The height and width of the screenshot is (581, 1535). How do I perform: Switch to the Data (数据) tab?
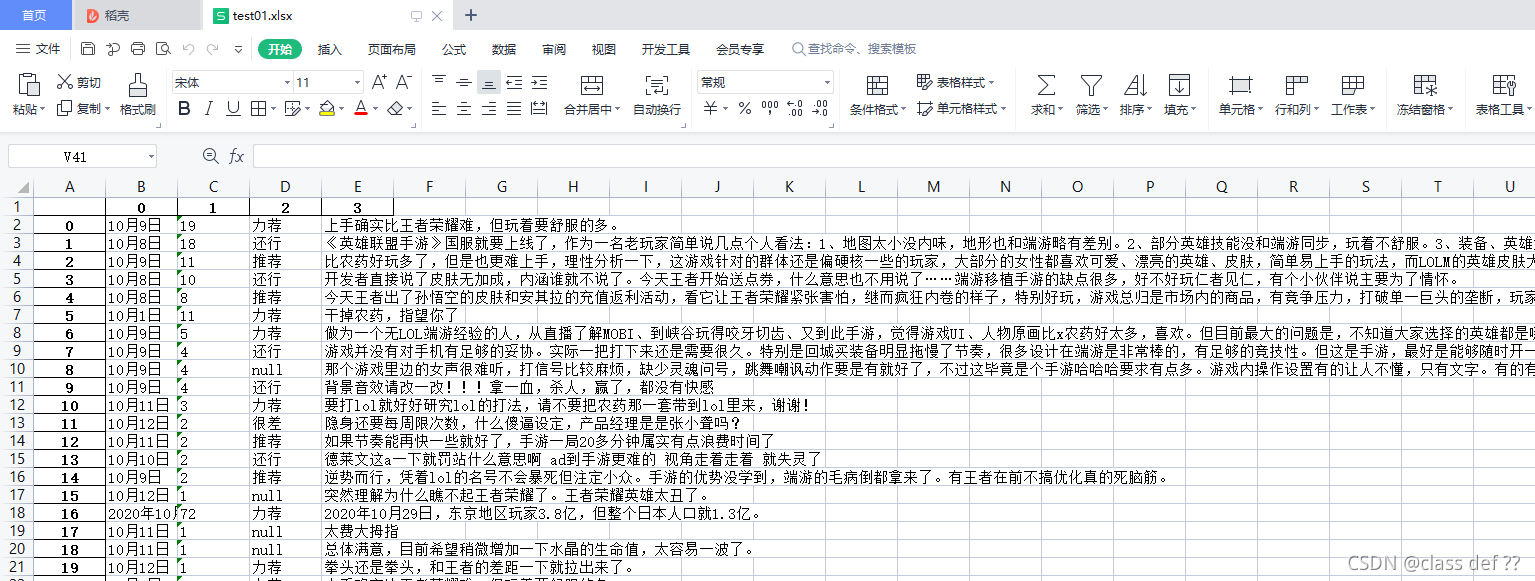(x=504, y=49)
